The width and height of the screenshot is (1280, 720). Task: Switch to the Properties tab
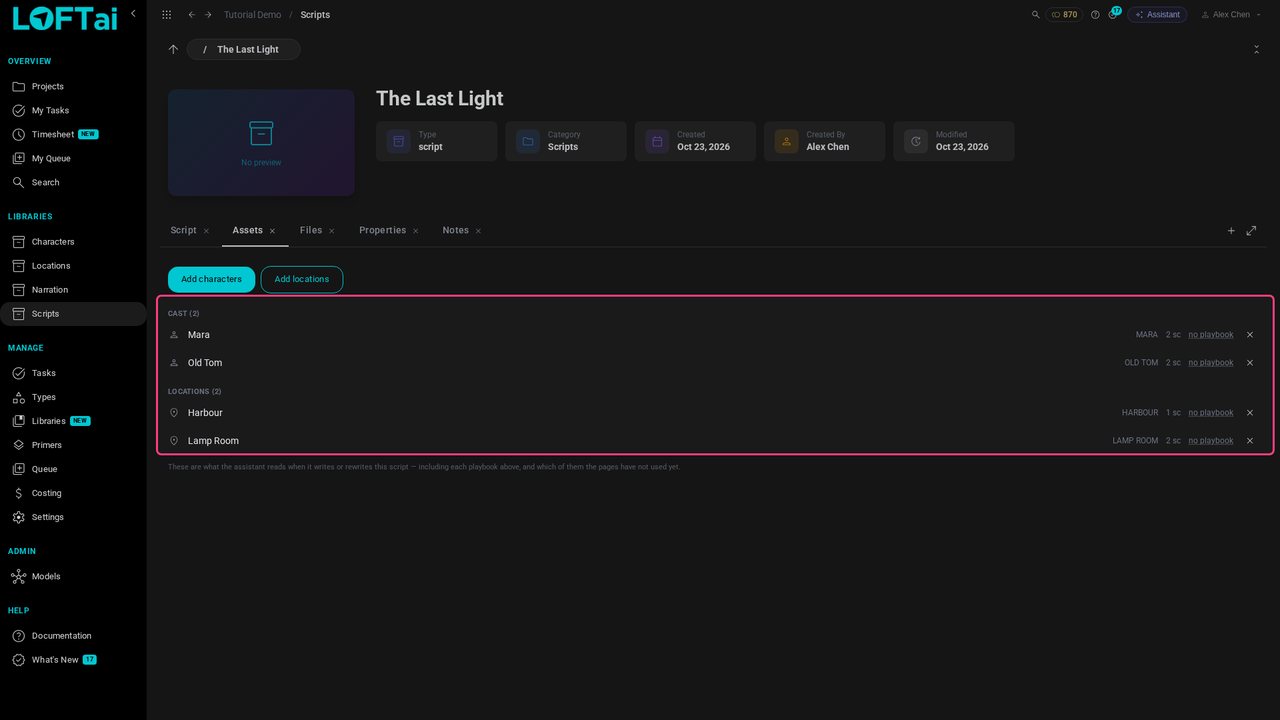click(382, 230)
